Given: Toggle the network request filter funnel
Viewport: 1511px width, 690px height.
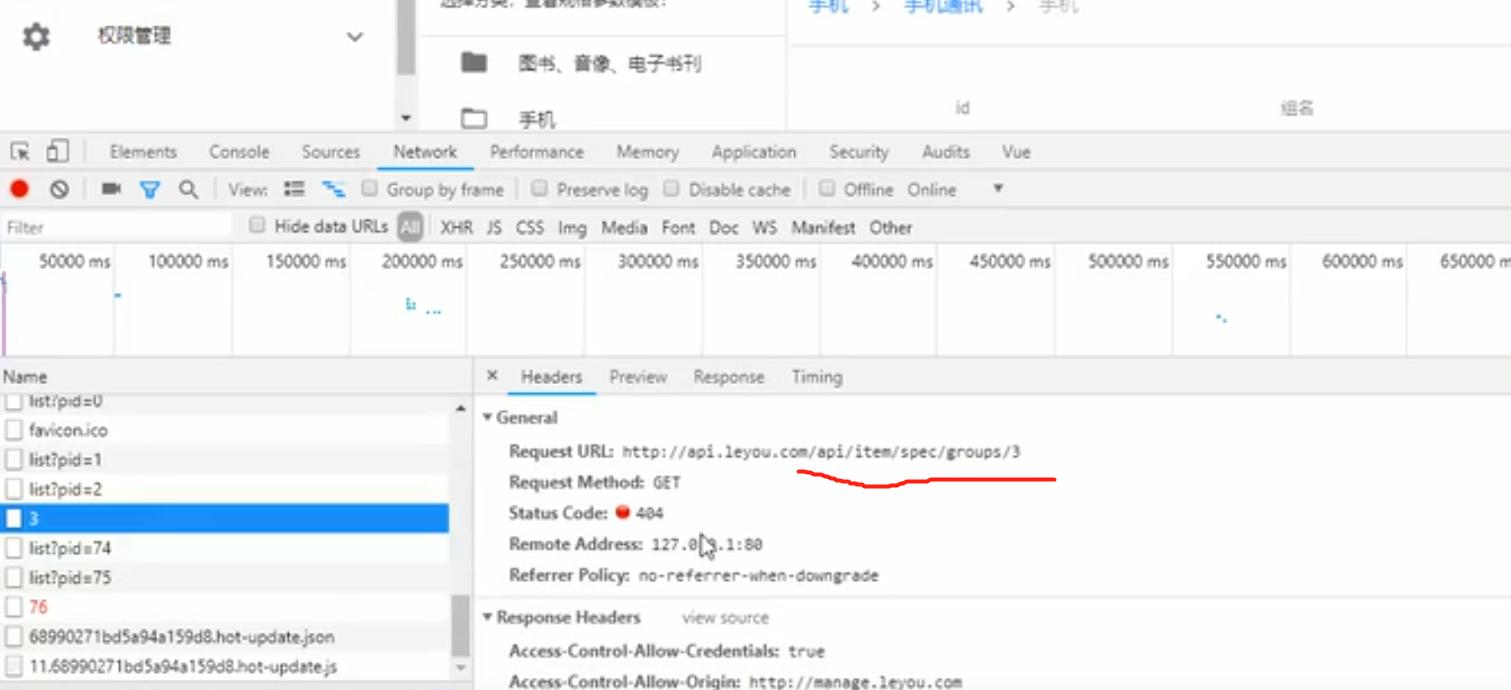Looking at the screenshot, I should pos(149,189).
